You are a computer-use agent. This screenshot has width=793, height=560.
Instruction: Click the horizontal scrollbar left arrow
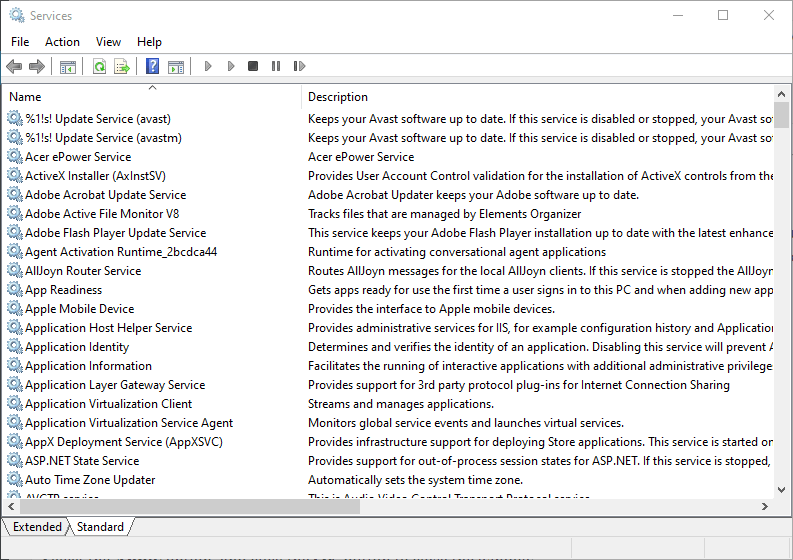coord(11,506)
